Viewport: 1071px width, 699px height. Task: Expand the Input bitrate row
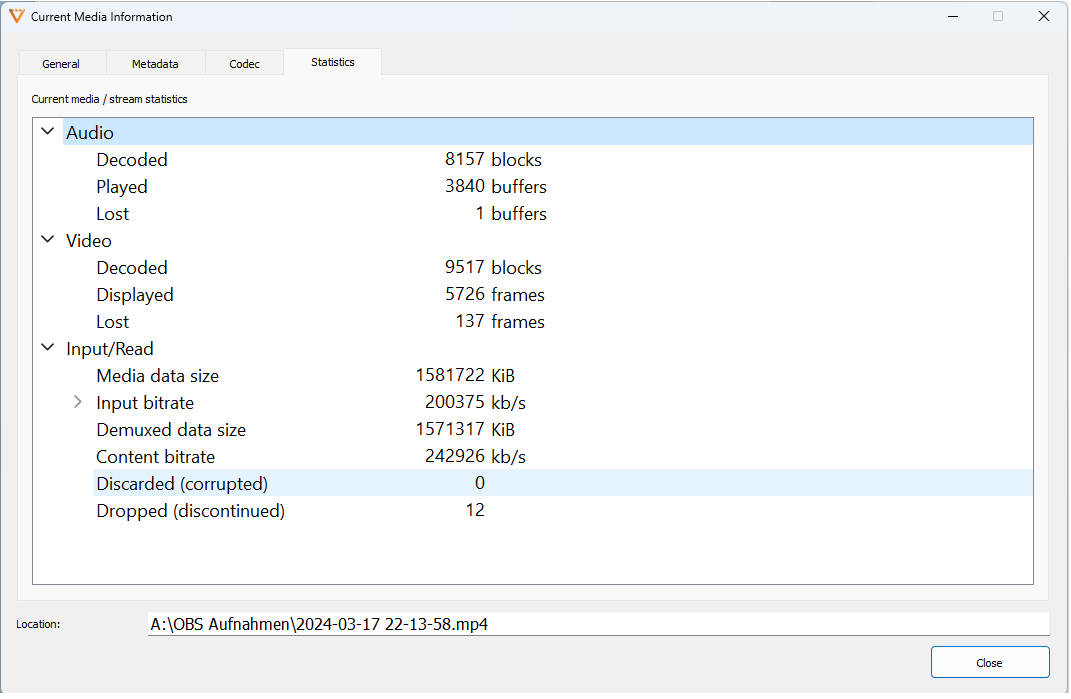[78, 403]
